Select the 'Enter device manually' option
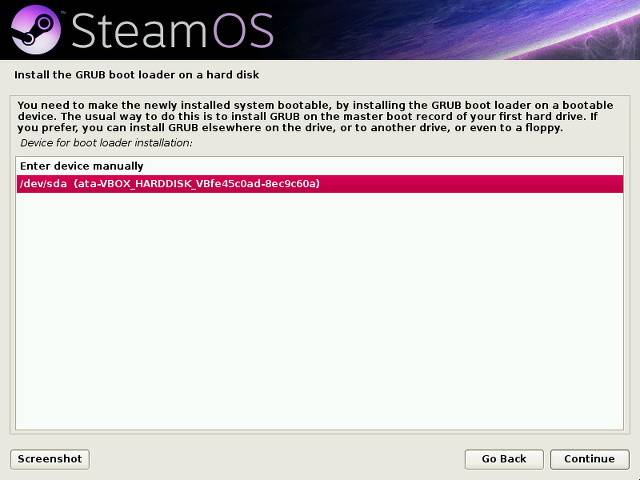 pyautogui.click(x=320, y=166)
